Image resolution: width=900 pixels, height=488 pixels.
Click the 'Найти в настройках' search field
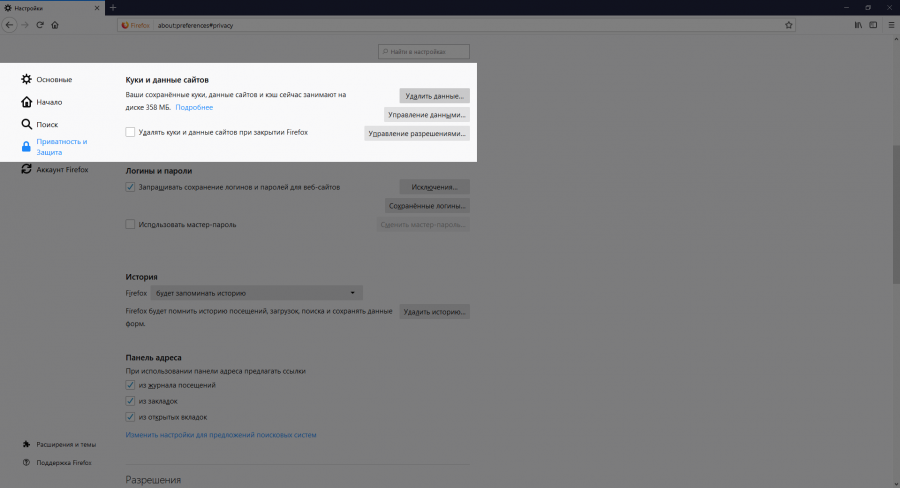point(424,51)
